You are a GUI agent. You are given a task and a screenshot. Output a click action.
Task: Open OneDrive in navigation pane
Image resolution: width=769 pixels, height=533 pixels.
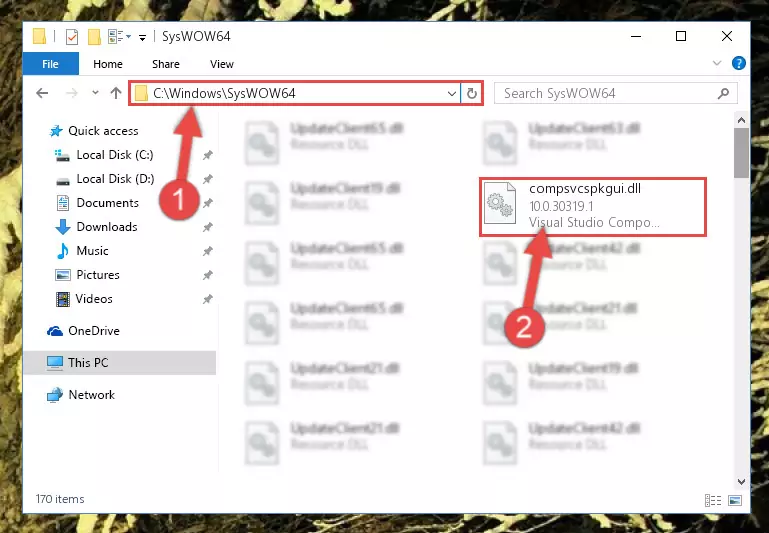point(94,331)
